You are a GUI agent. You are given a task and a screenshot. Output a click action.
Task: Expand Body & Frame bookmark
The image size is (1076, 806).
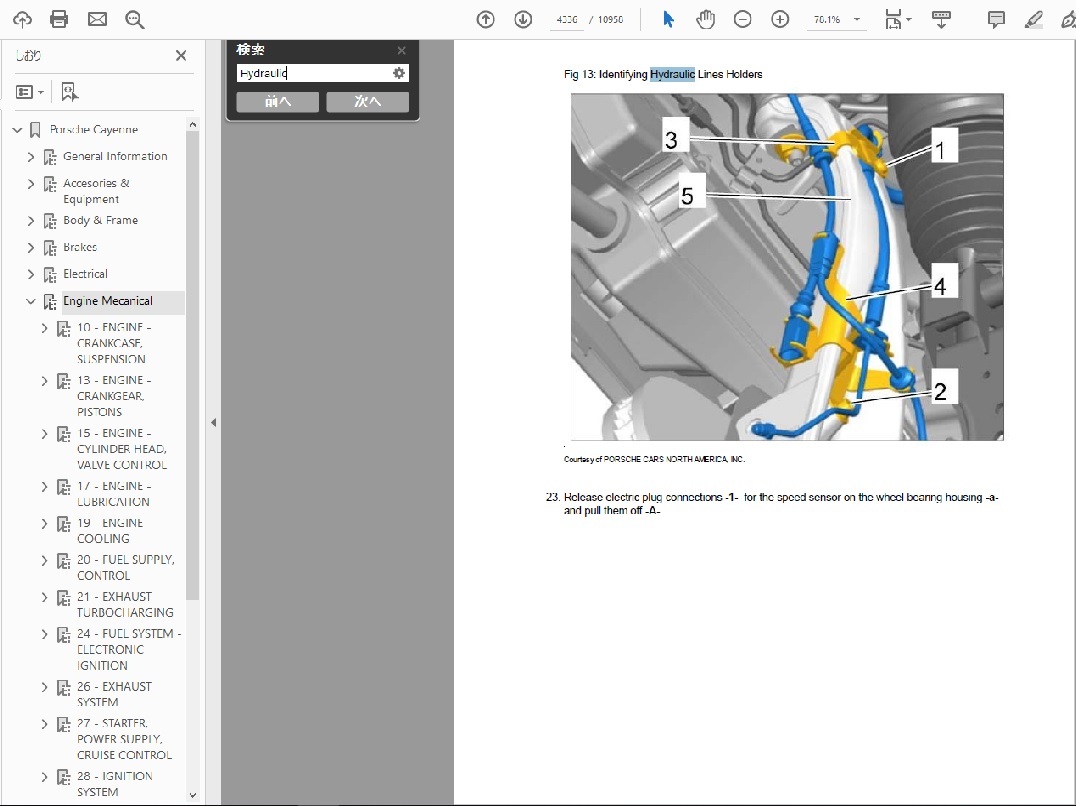pos(31,220)
